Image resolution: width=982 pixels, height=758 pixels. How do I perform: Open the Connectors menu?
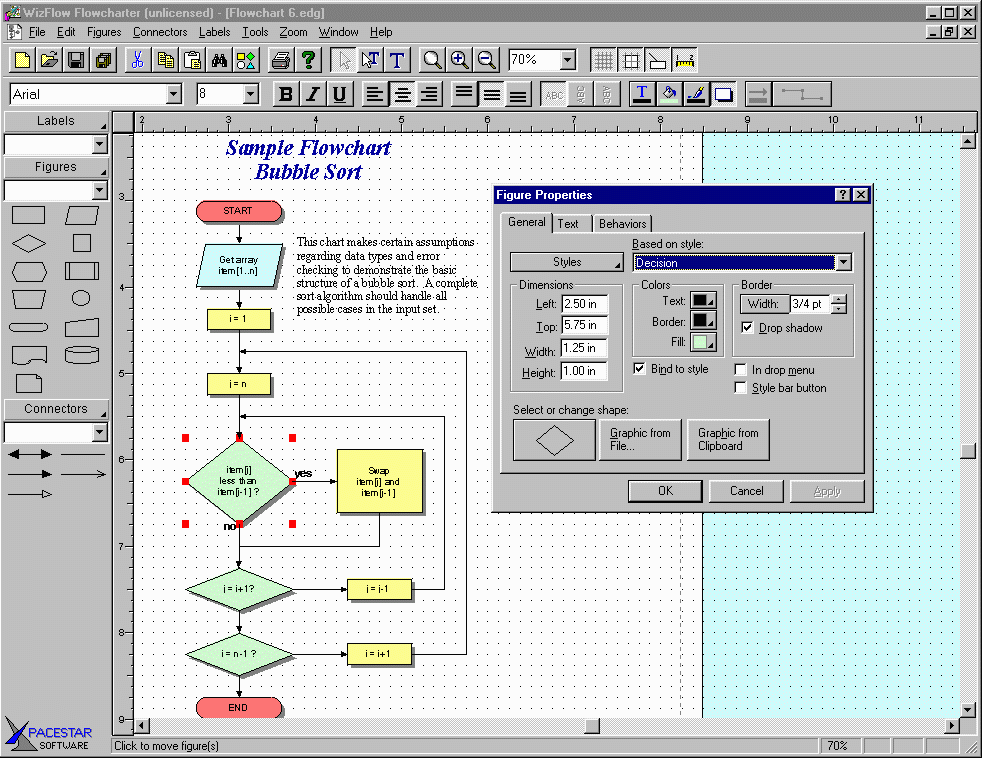coord(160,32)
